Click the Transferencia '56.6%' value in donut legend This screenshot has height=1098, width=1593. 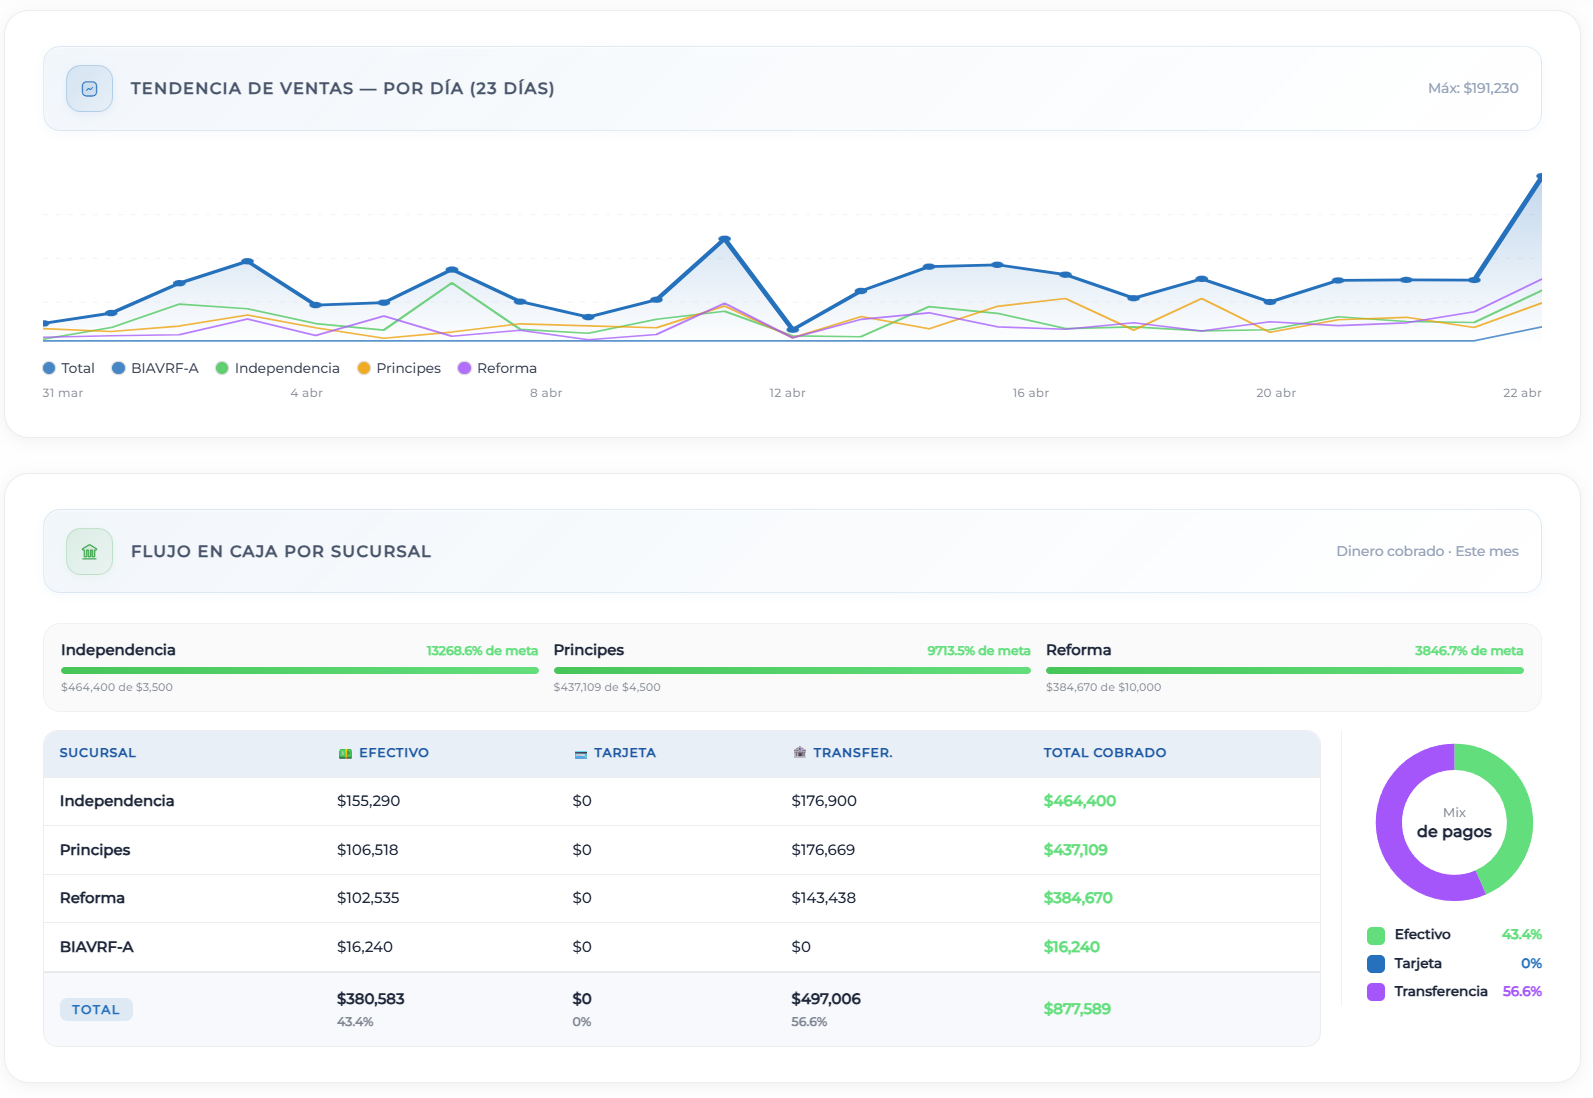pyautogui.click(x=1522, y=992)
